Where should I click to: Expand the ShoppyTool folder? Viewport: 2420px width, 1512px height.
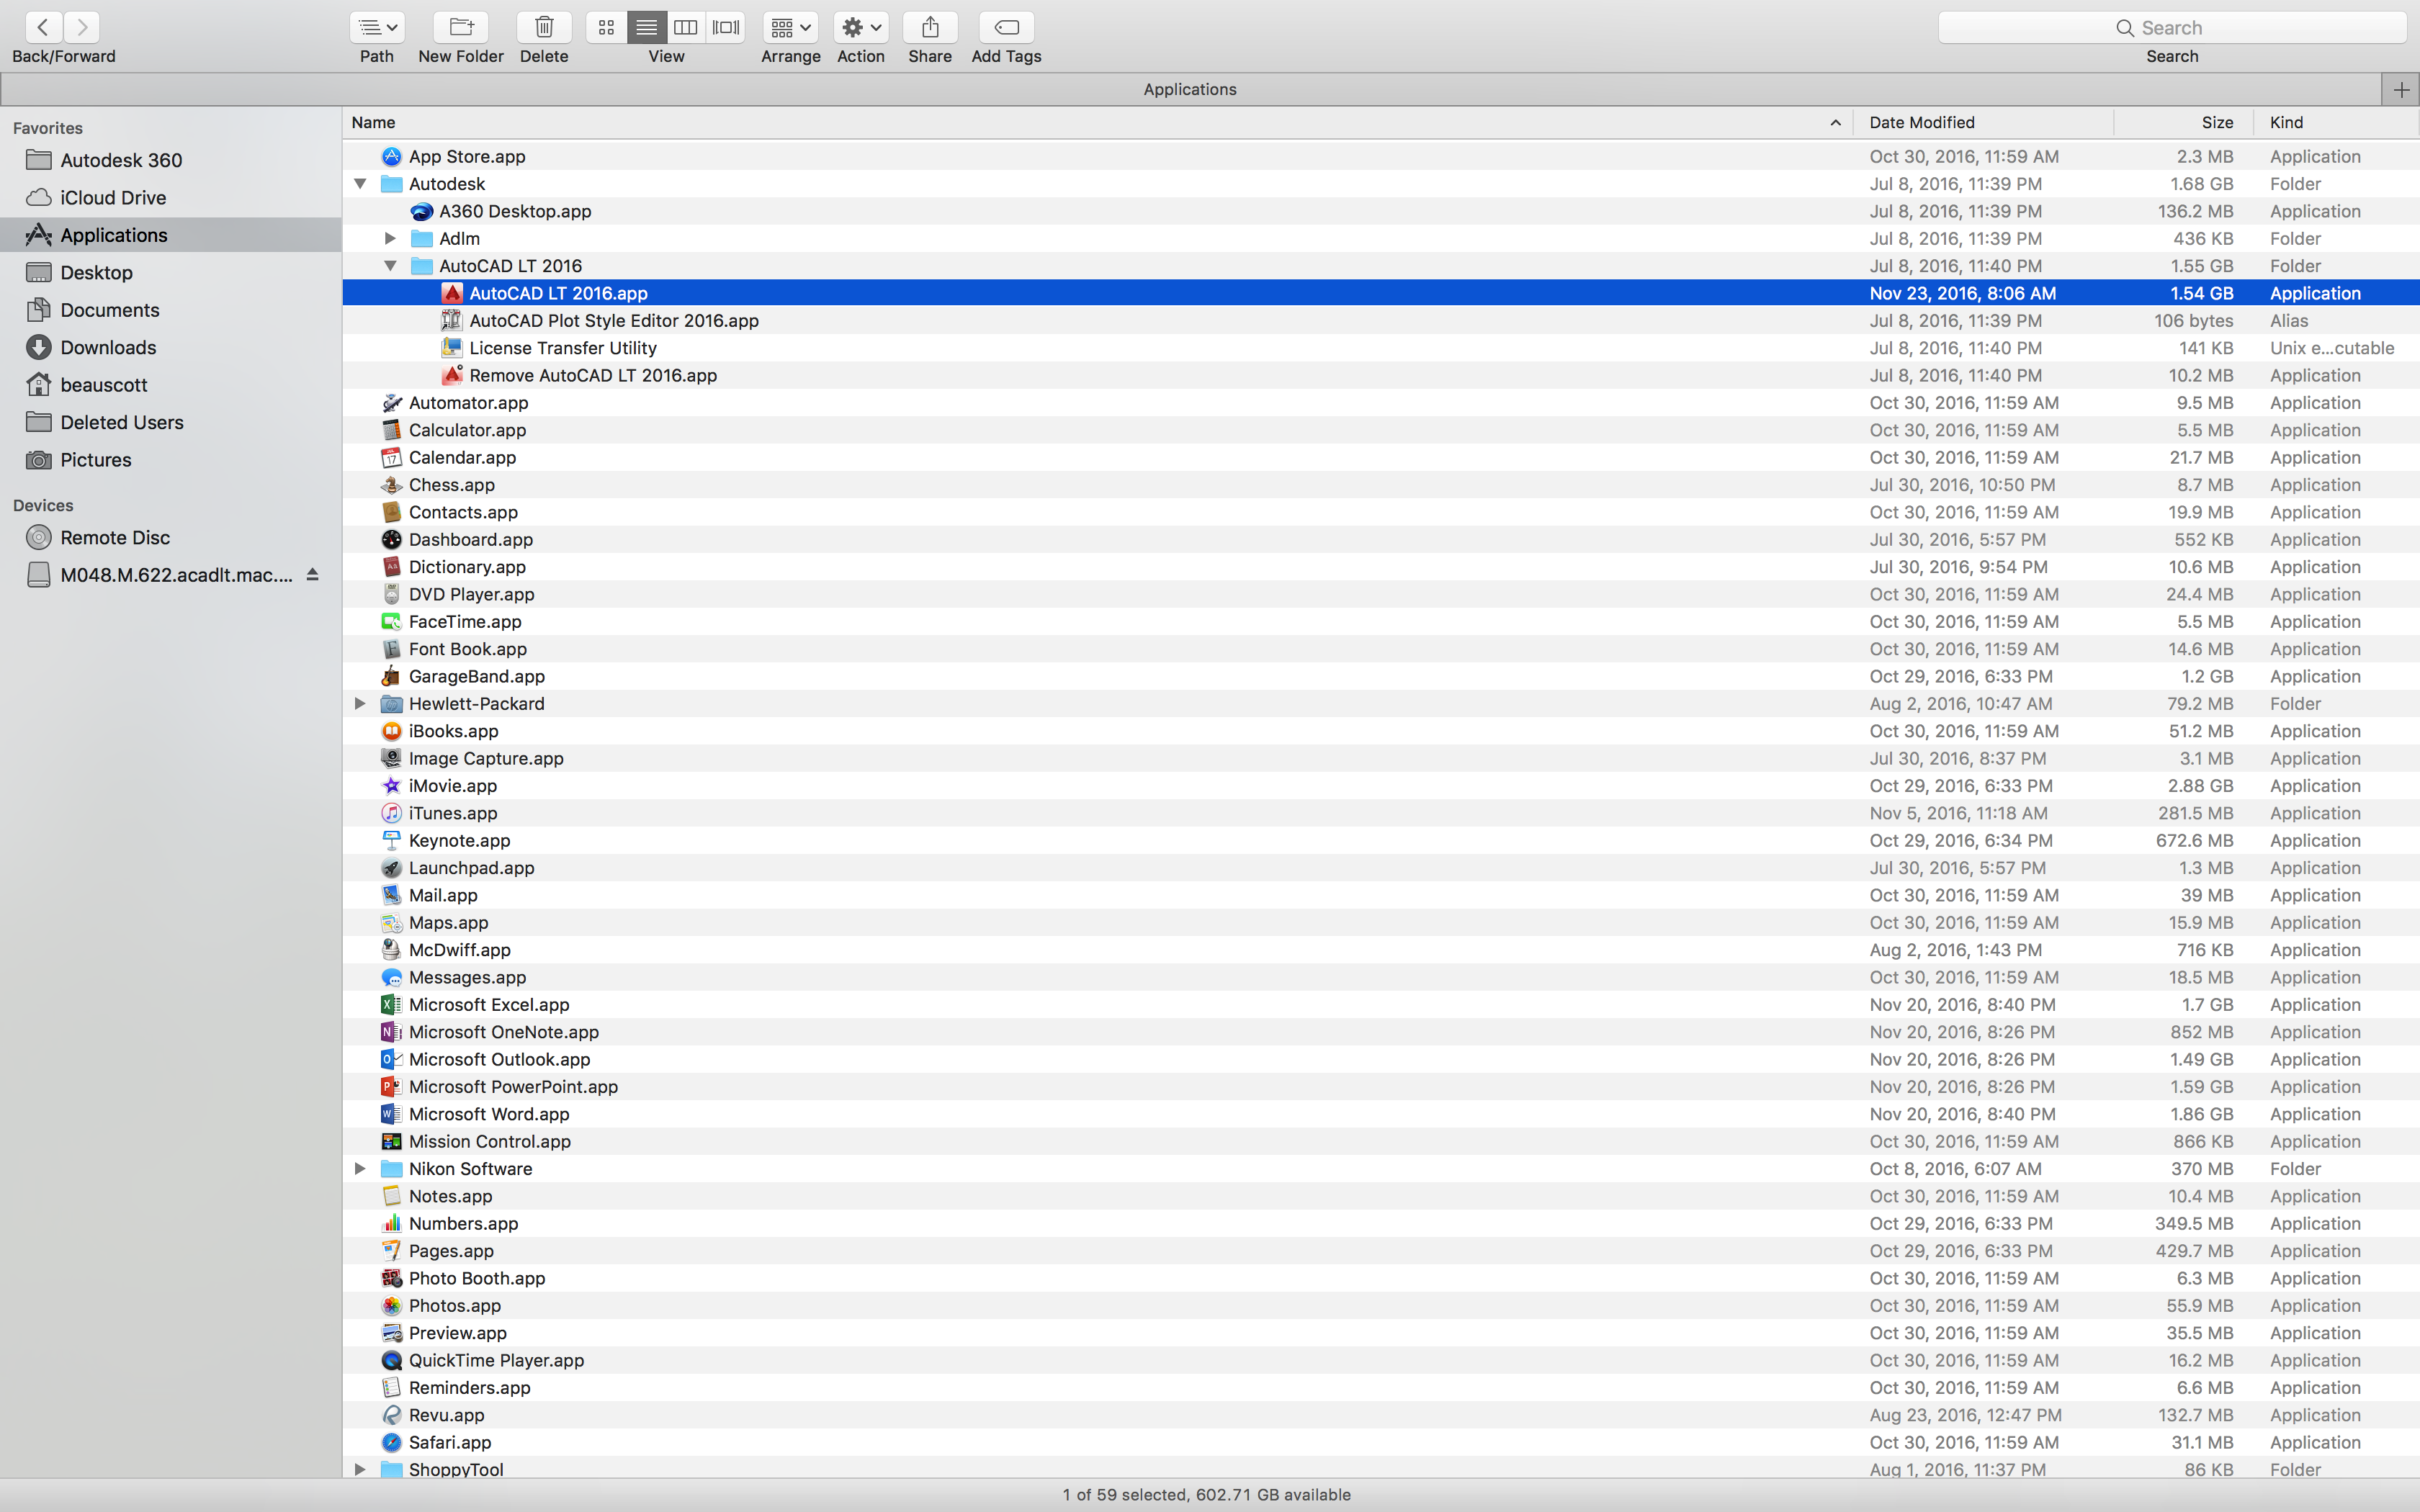click(360, 1469)
